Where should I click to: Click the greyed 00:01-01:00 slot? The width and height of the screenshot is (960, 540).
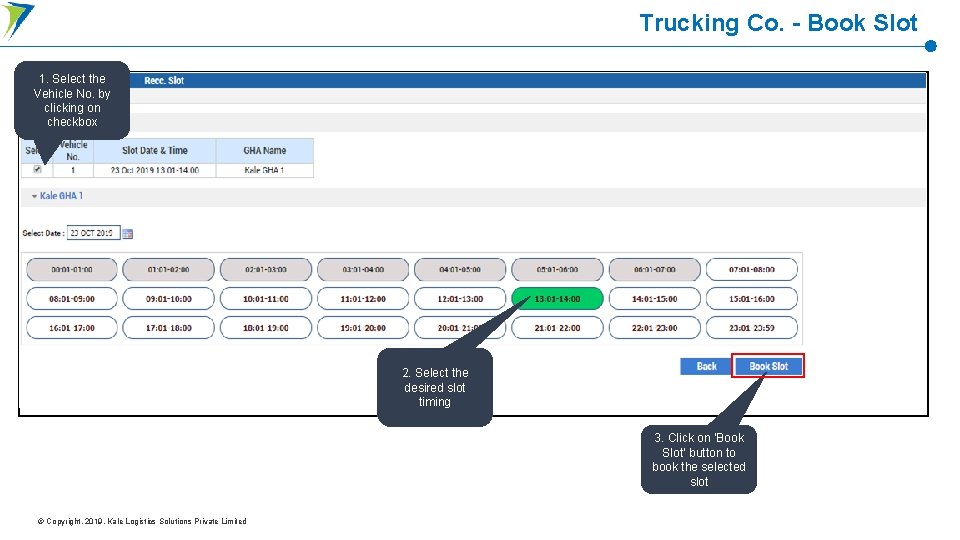click(72, 269)
